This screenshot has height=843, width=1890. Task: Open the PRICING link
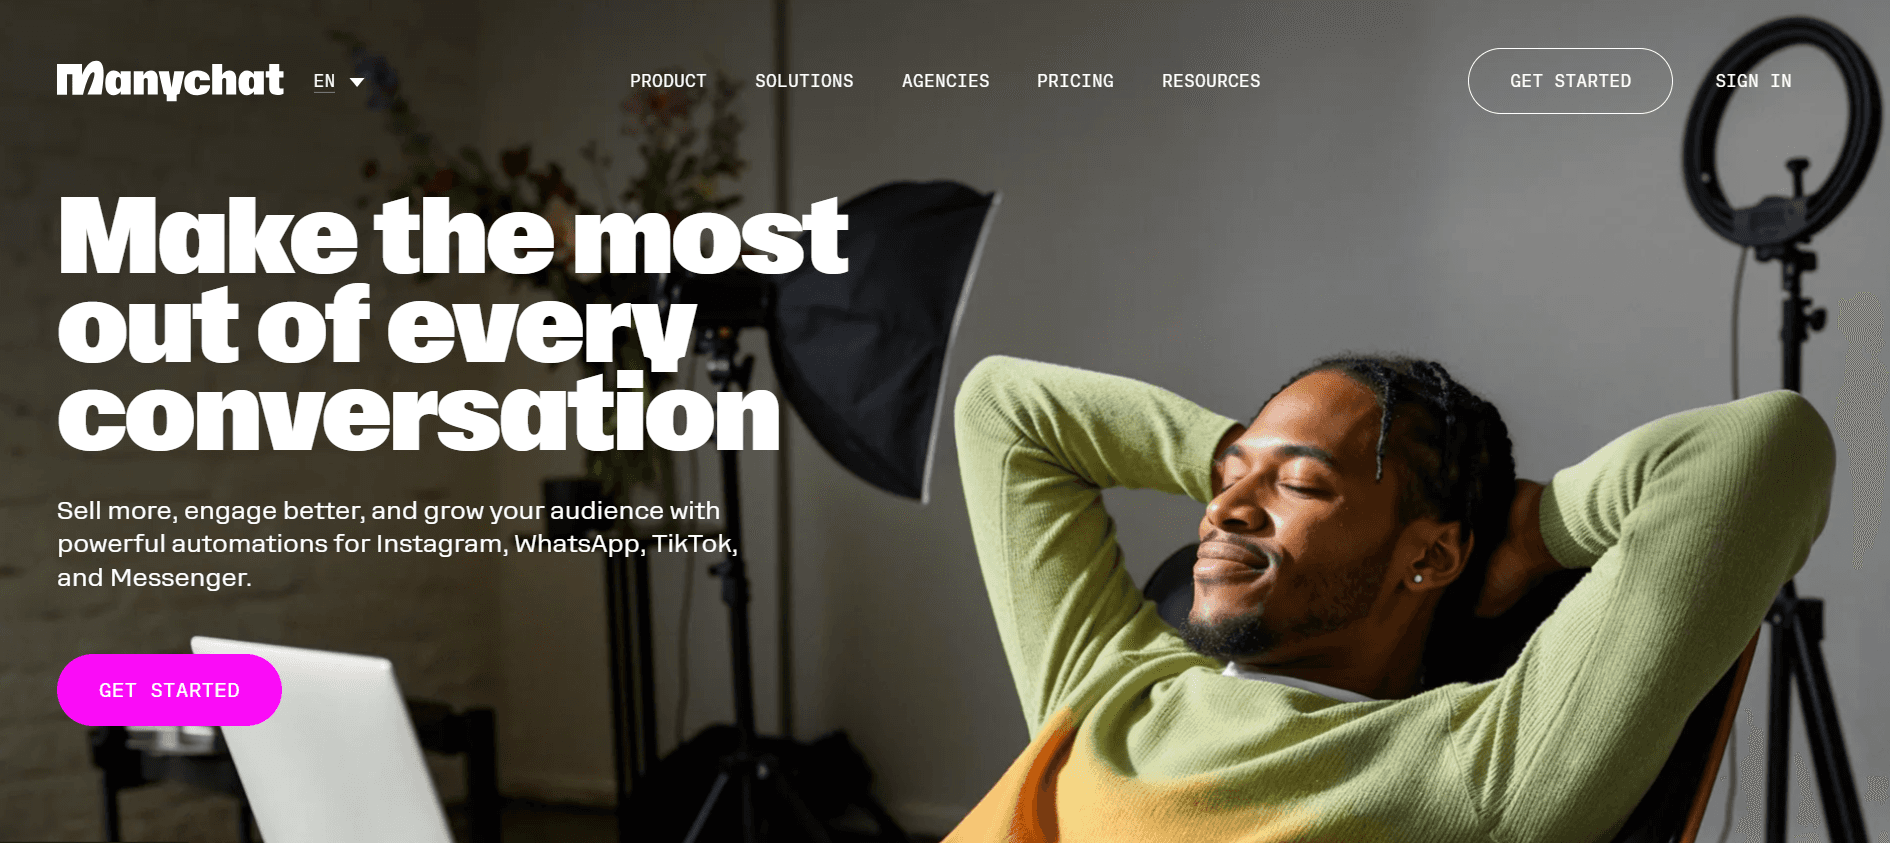[x=1075, y=81]
